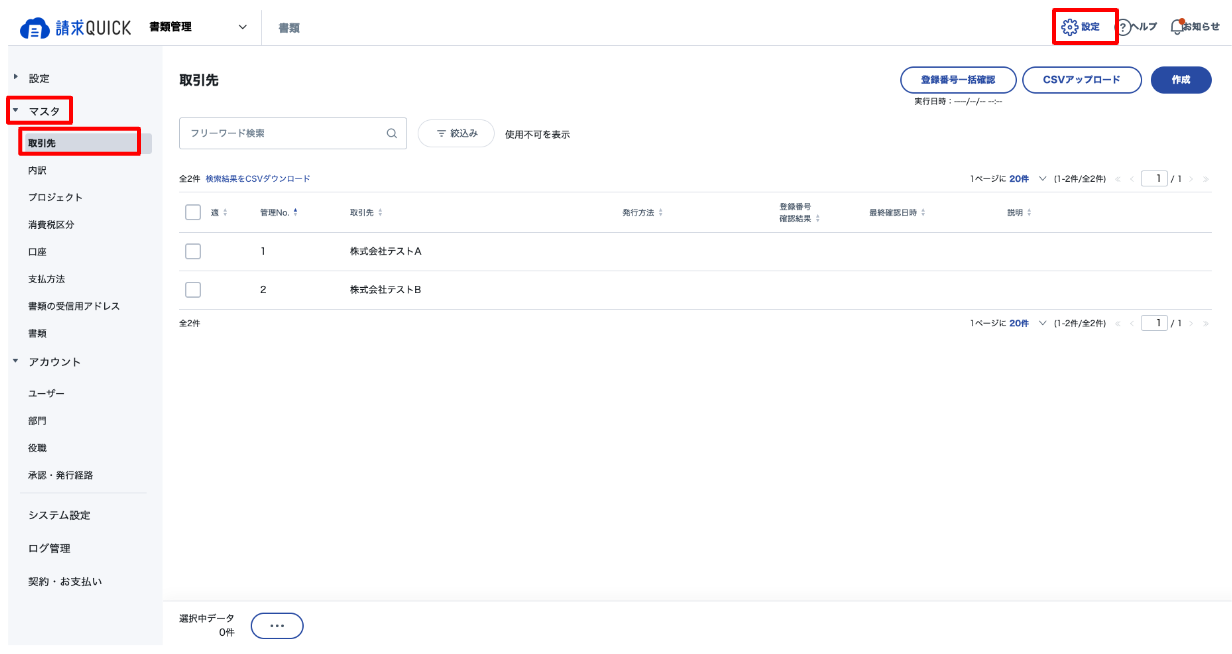Click the 請求QUICK logo icon
1232x654 pixels.
tap(35, 28)
